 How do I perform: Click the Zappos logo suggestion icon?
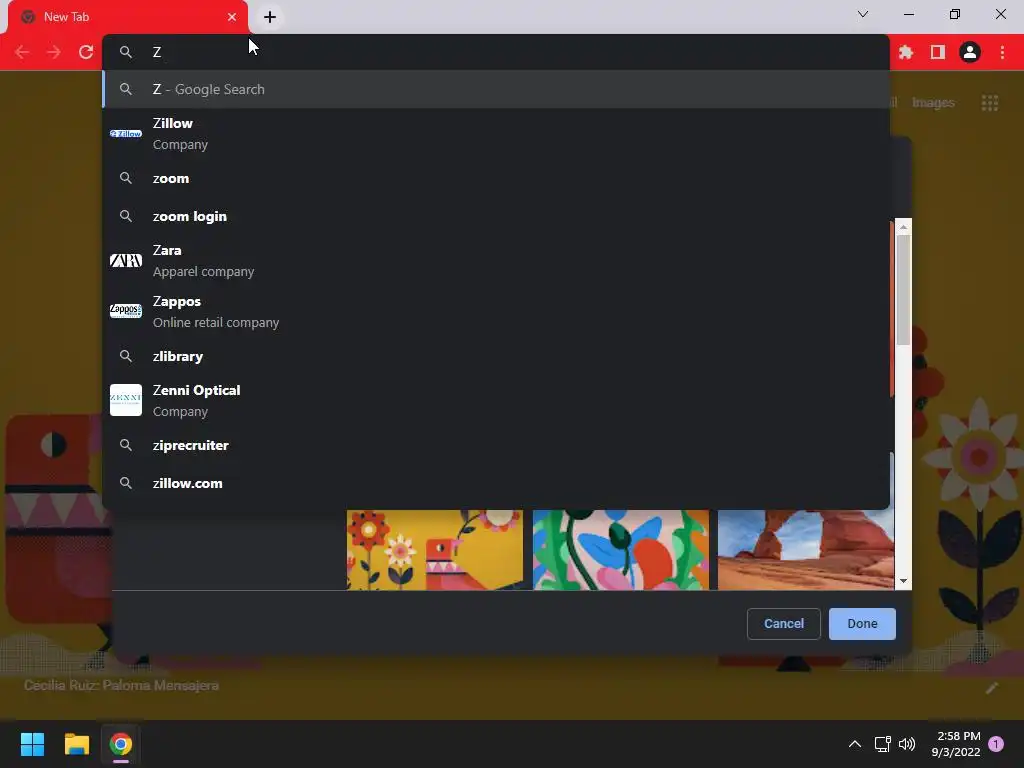pyautogui.click(x=126, y=311)
